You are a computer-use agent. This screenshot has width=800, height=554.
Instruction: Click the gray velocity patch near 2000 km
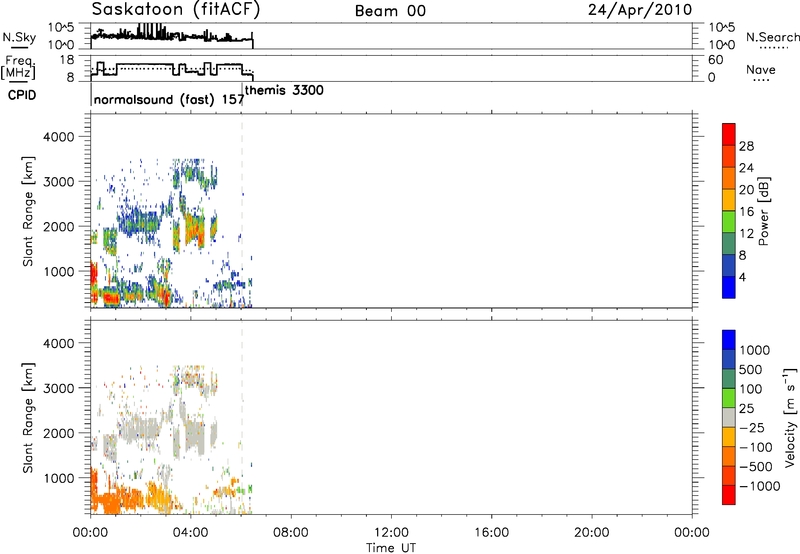(139, 429)
